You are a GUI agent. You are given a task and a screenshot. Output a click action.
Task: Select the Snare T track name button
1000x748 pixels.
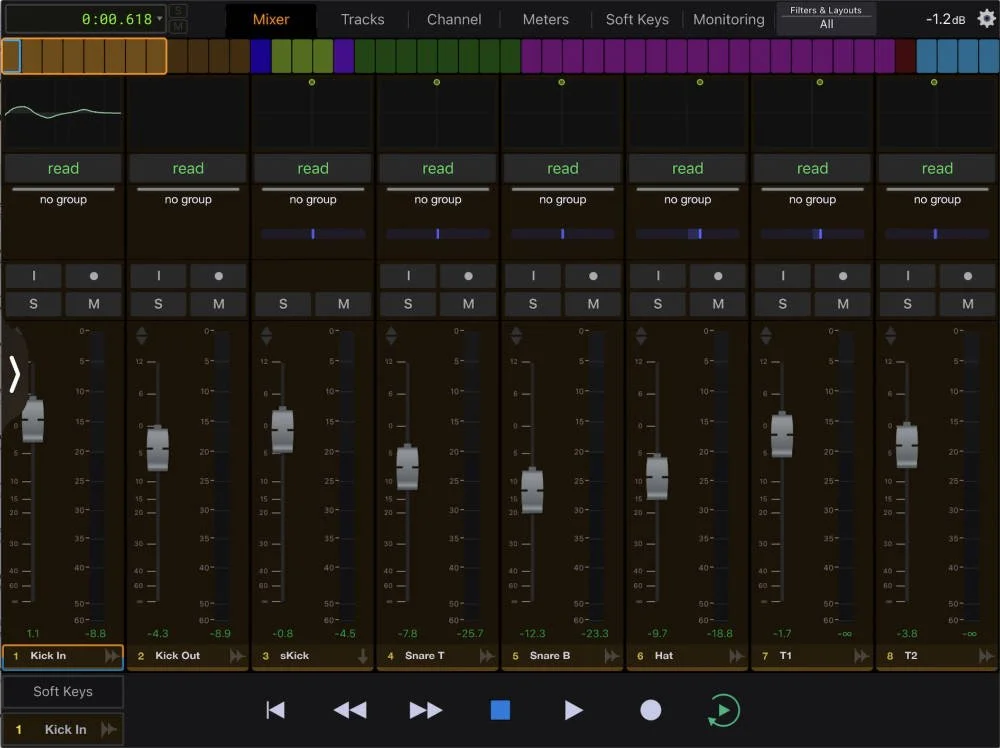438,656
